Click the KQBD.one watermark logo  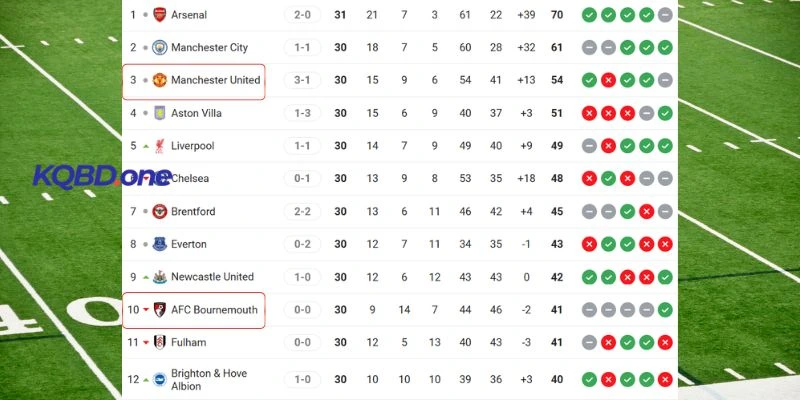(x=100, y=177)
